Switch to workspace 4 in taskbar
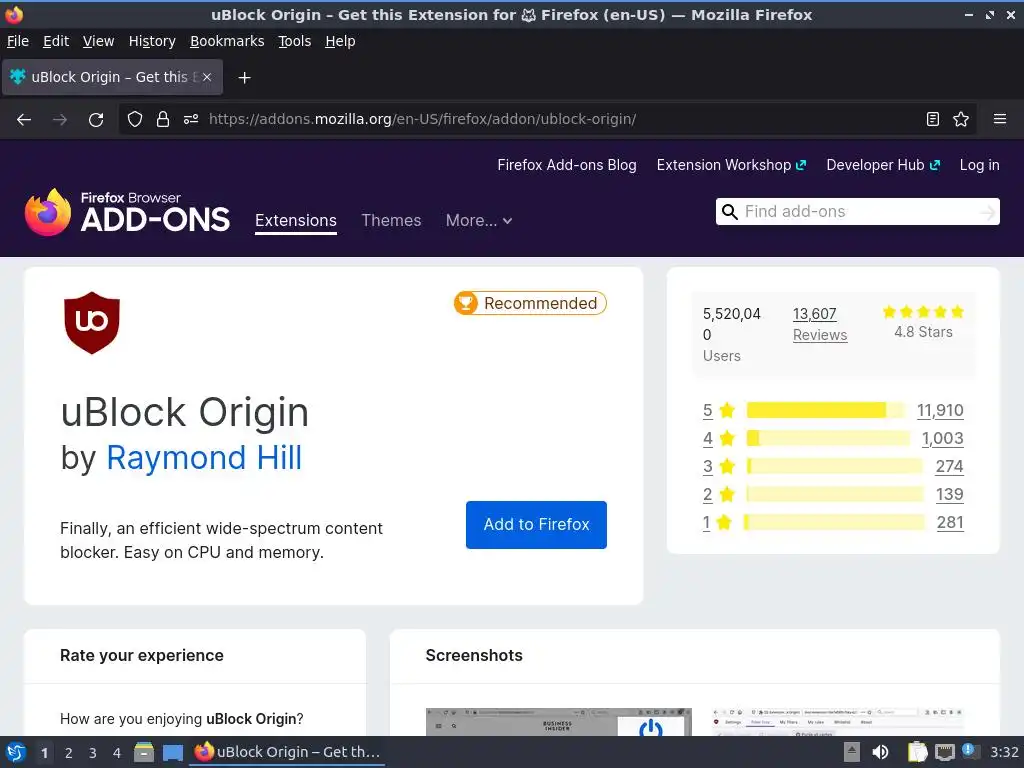Screen dimensions: 1024x768 pos(117,753)
